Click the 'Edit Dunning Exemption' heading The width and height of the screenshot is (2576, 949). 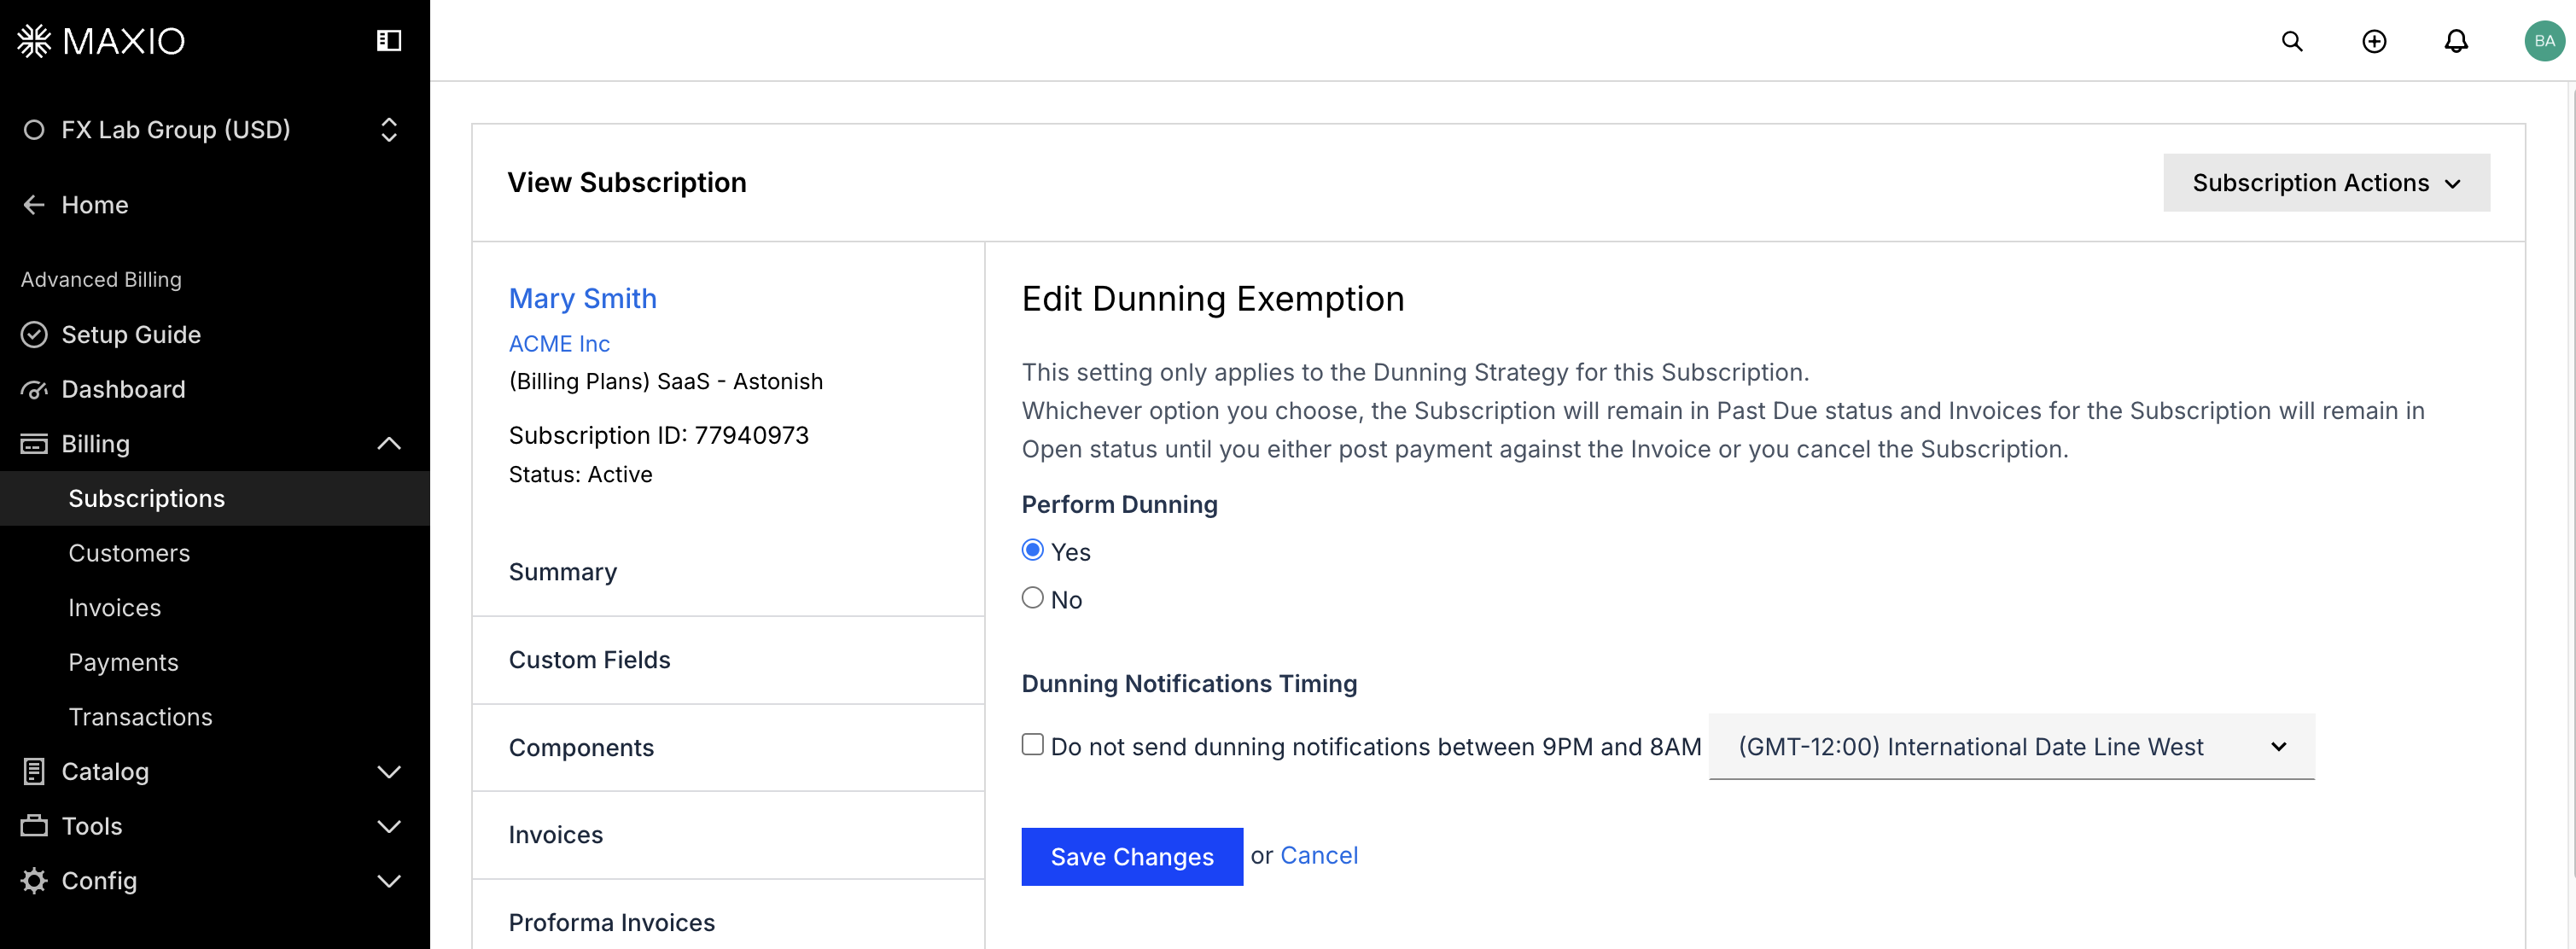tap(1212, 299)
